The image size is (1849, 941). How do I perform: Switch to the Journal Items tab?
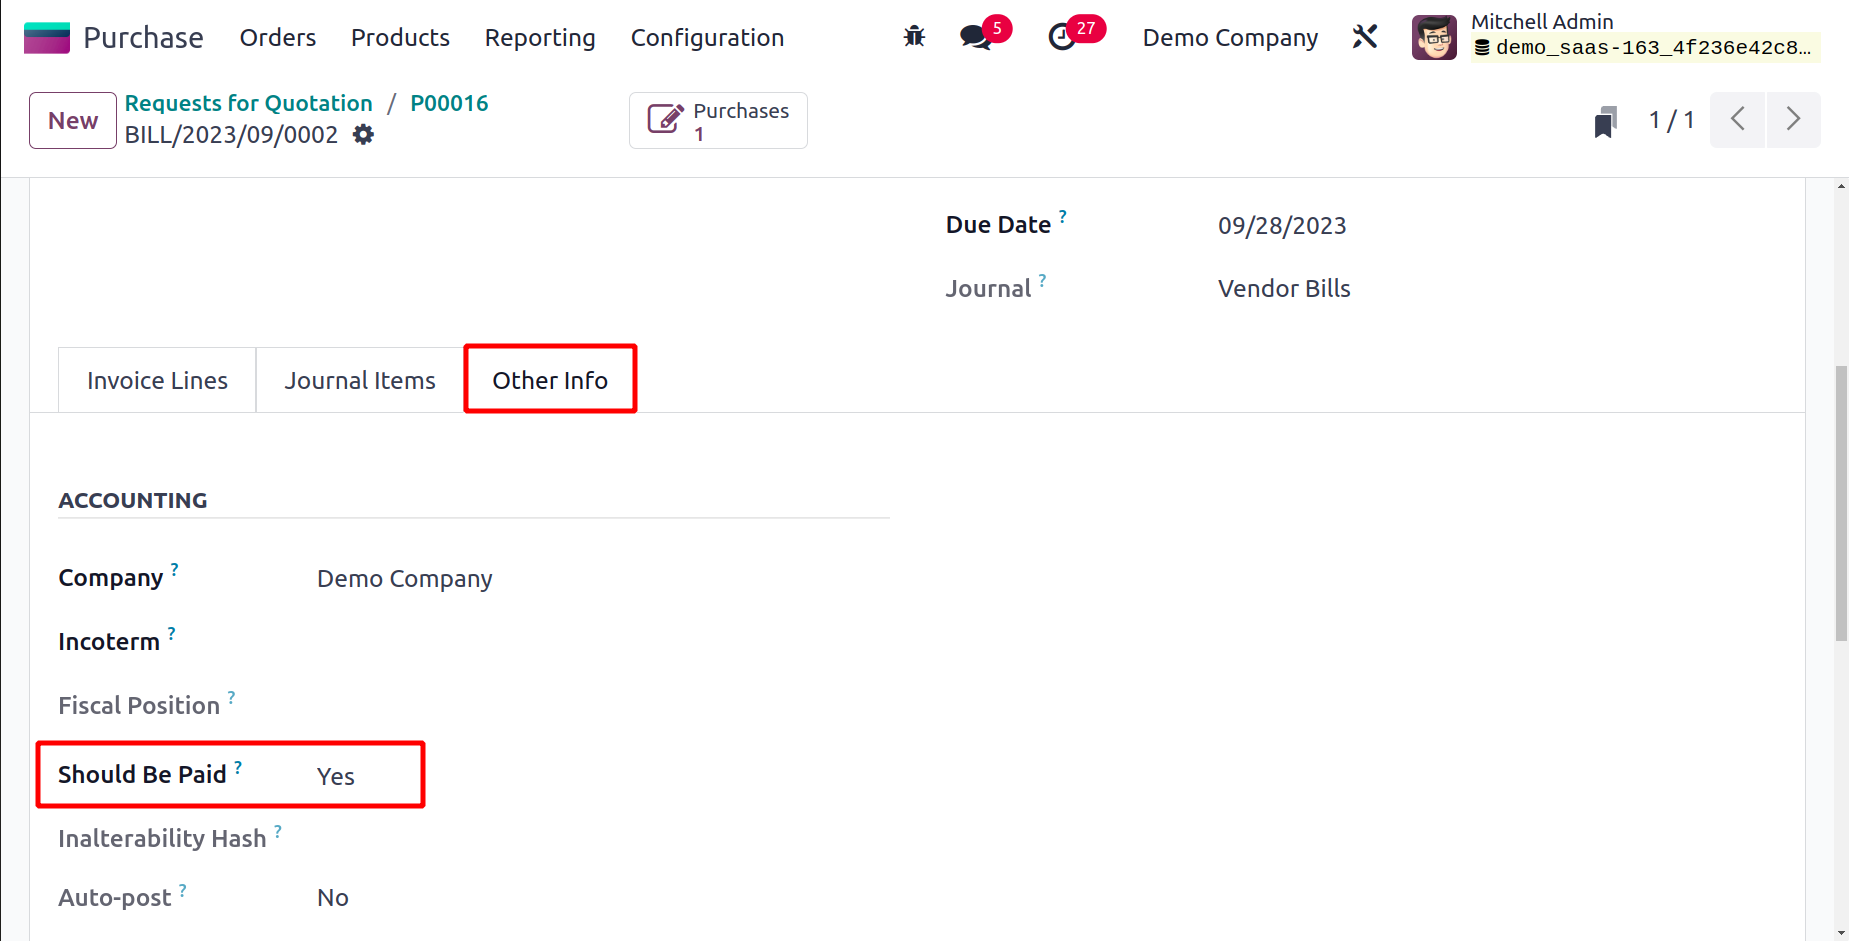pos(360,381)
